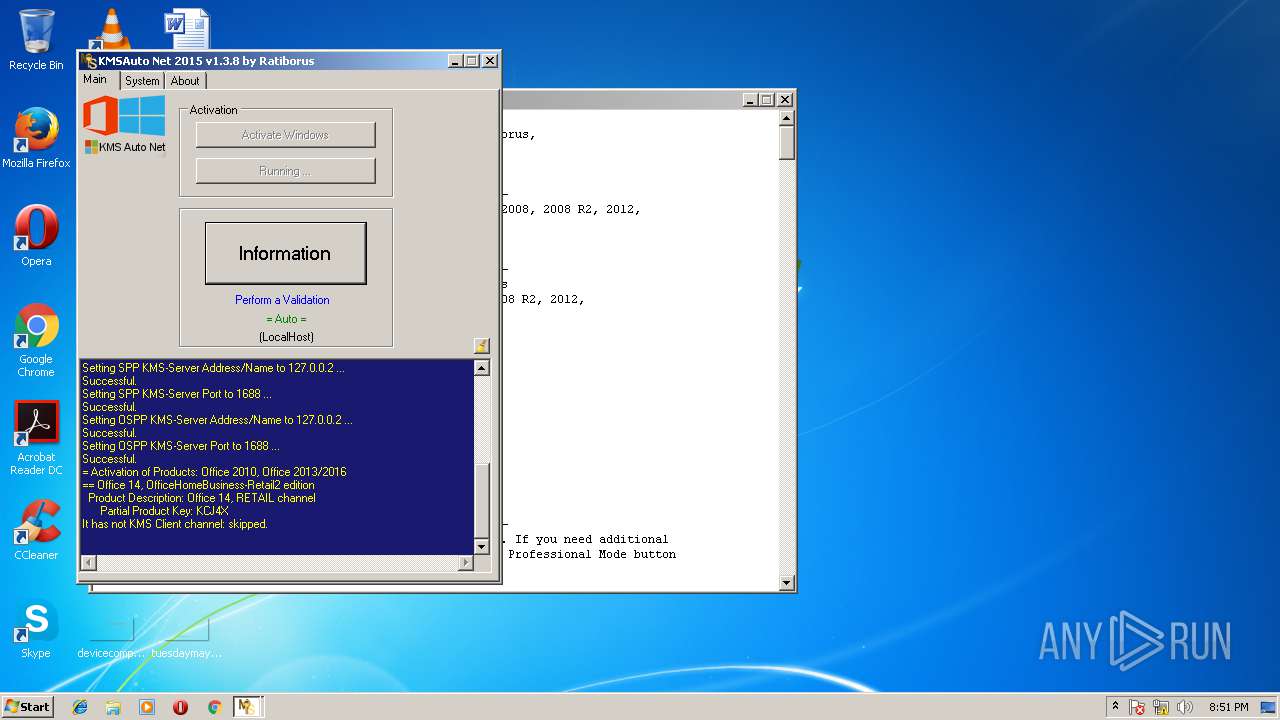Open Skype desktop shortcut
1280x720 pixels.
[x=36, y=628]
